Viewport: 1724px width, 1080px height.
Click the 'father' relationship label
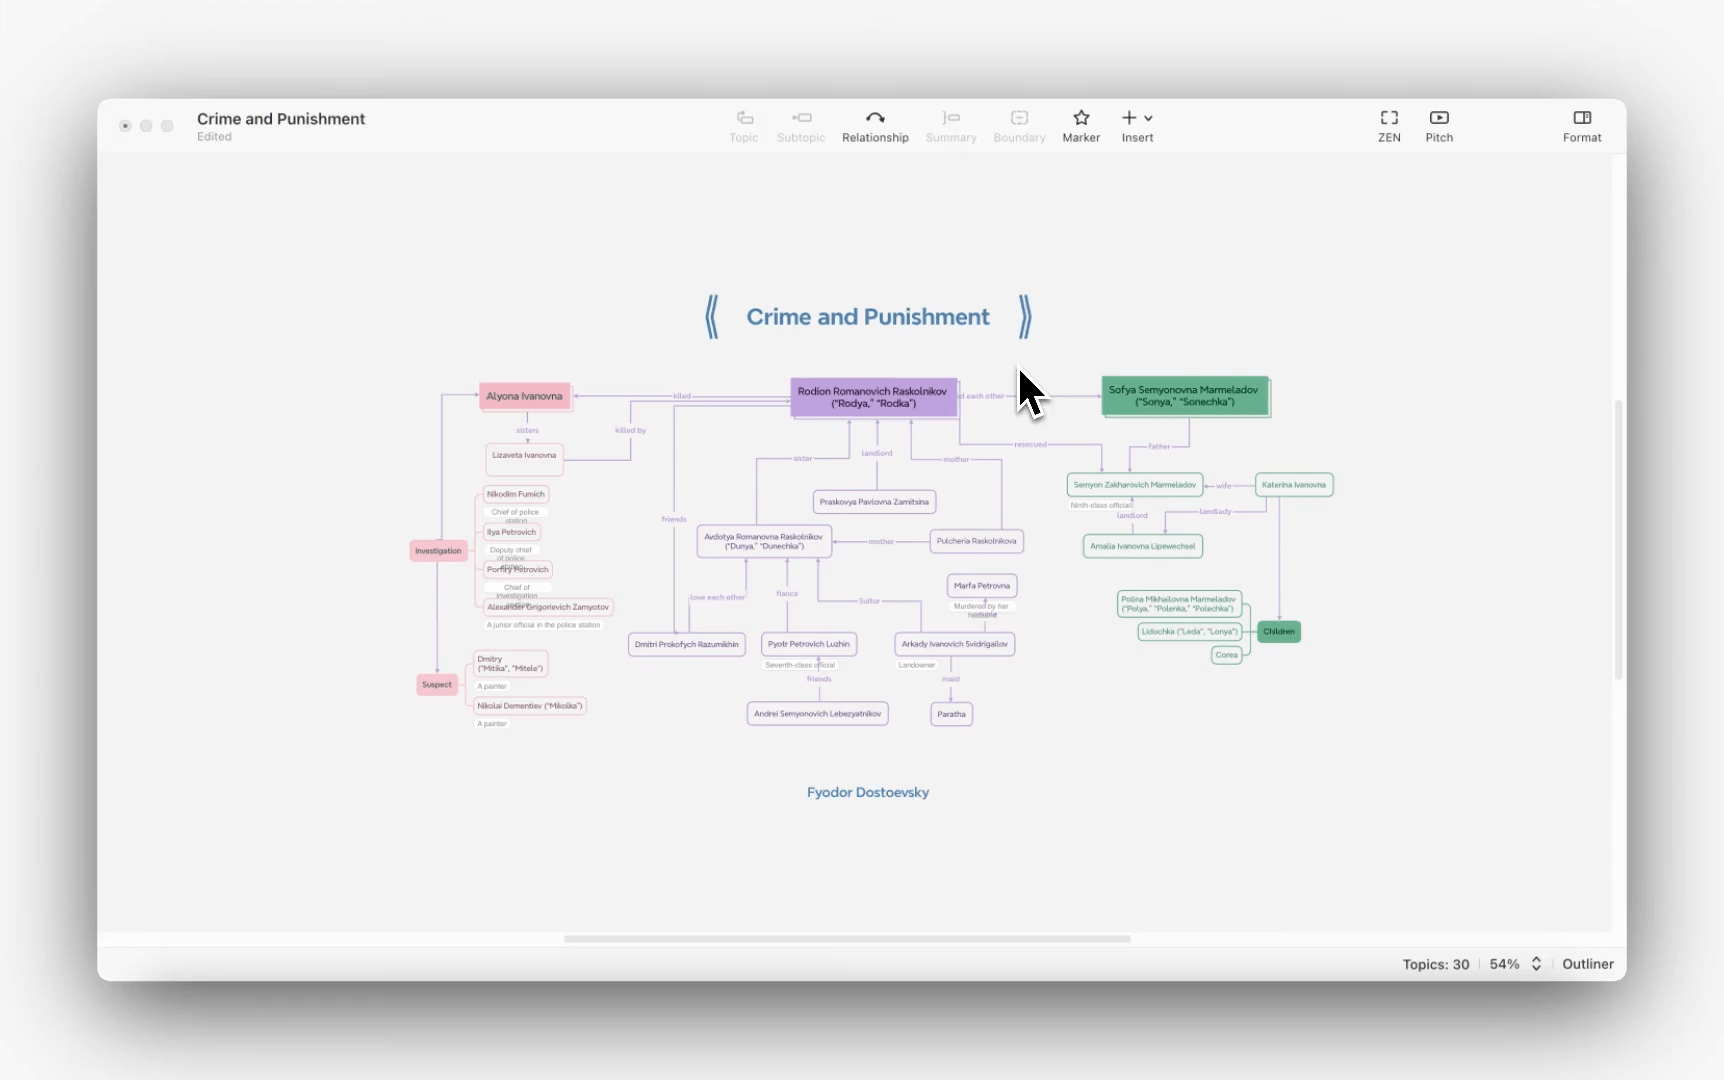1159,447
